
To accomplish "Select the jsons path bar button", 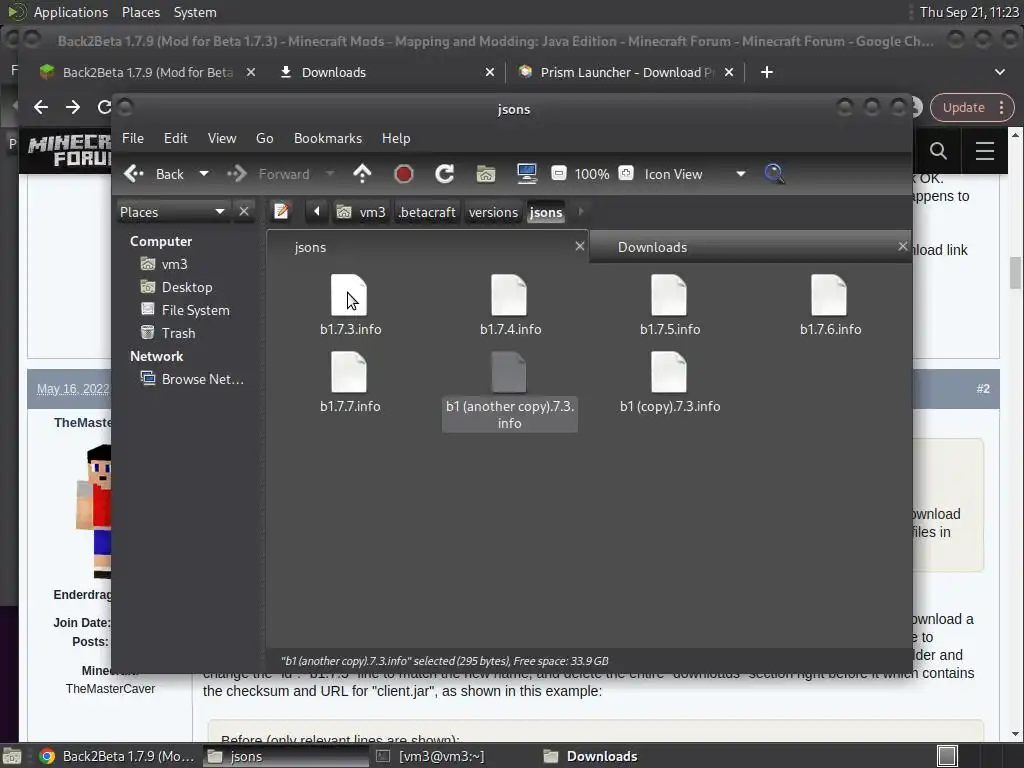I will click(x=546, y=212).
